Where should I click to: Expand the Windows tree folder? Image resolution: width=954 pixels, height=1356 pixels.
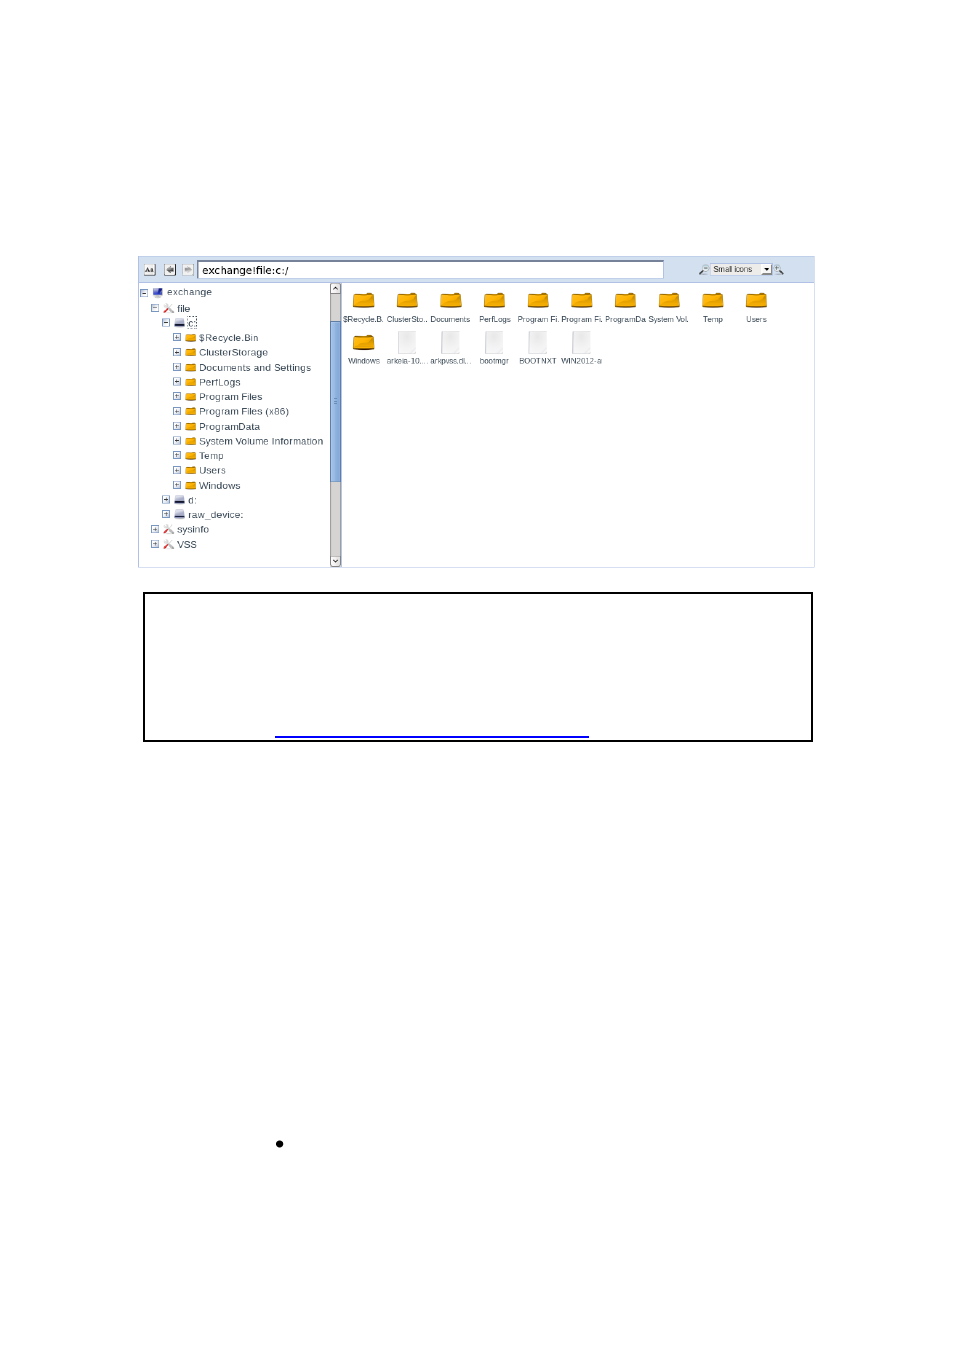177,485
